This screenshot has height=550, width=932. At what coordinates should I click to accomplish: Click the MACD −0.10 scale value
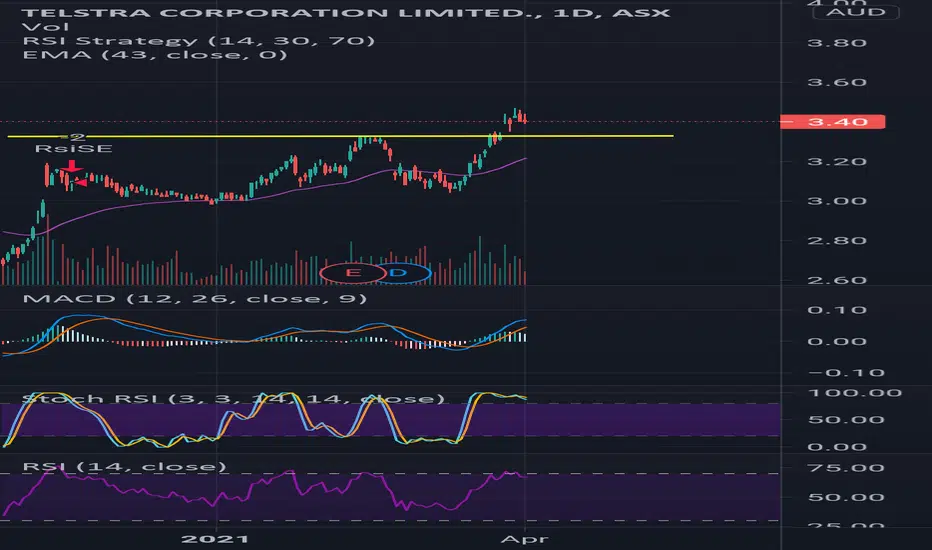(846, 373)
